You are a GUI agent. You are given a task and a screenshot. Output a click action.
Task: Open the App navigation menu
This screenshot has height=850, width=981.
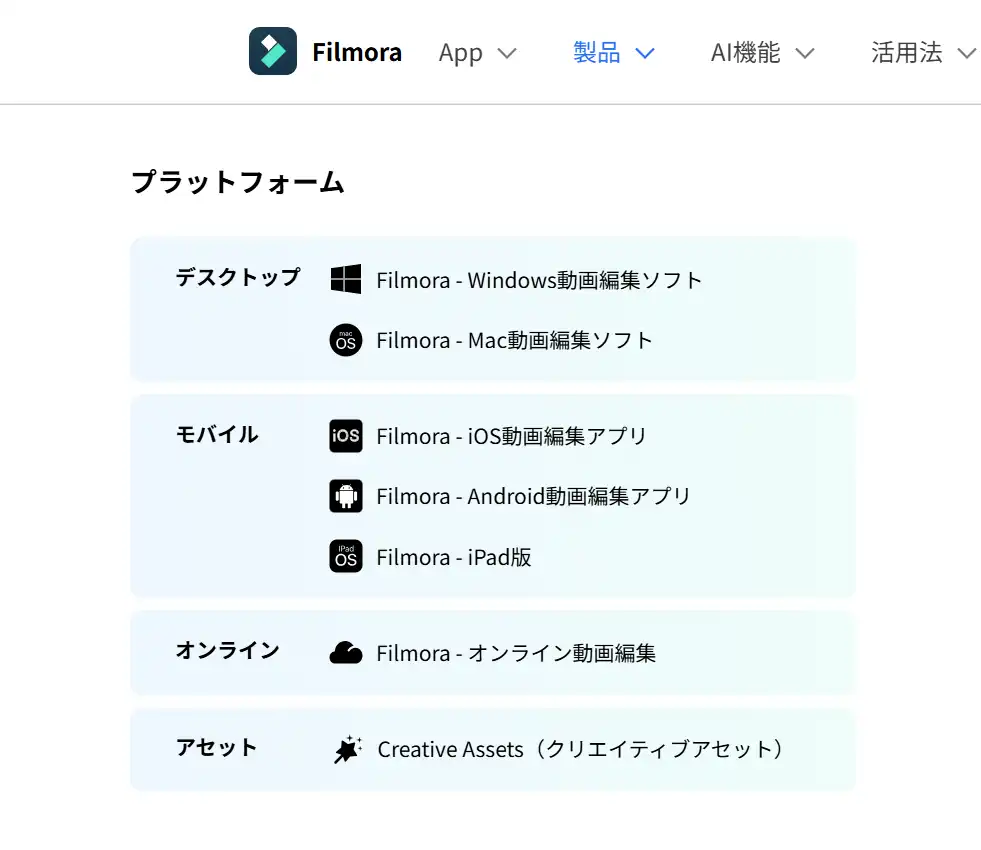[x=460, y=53]
